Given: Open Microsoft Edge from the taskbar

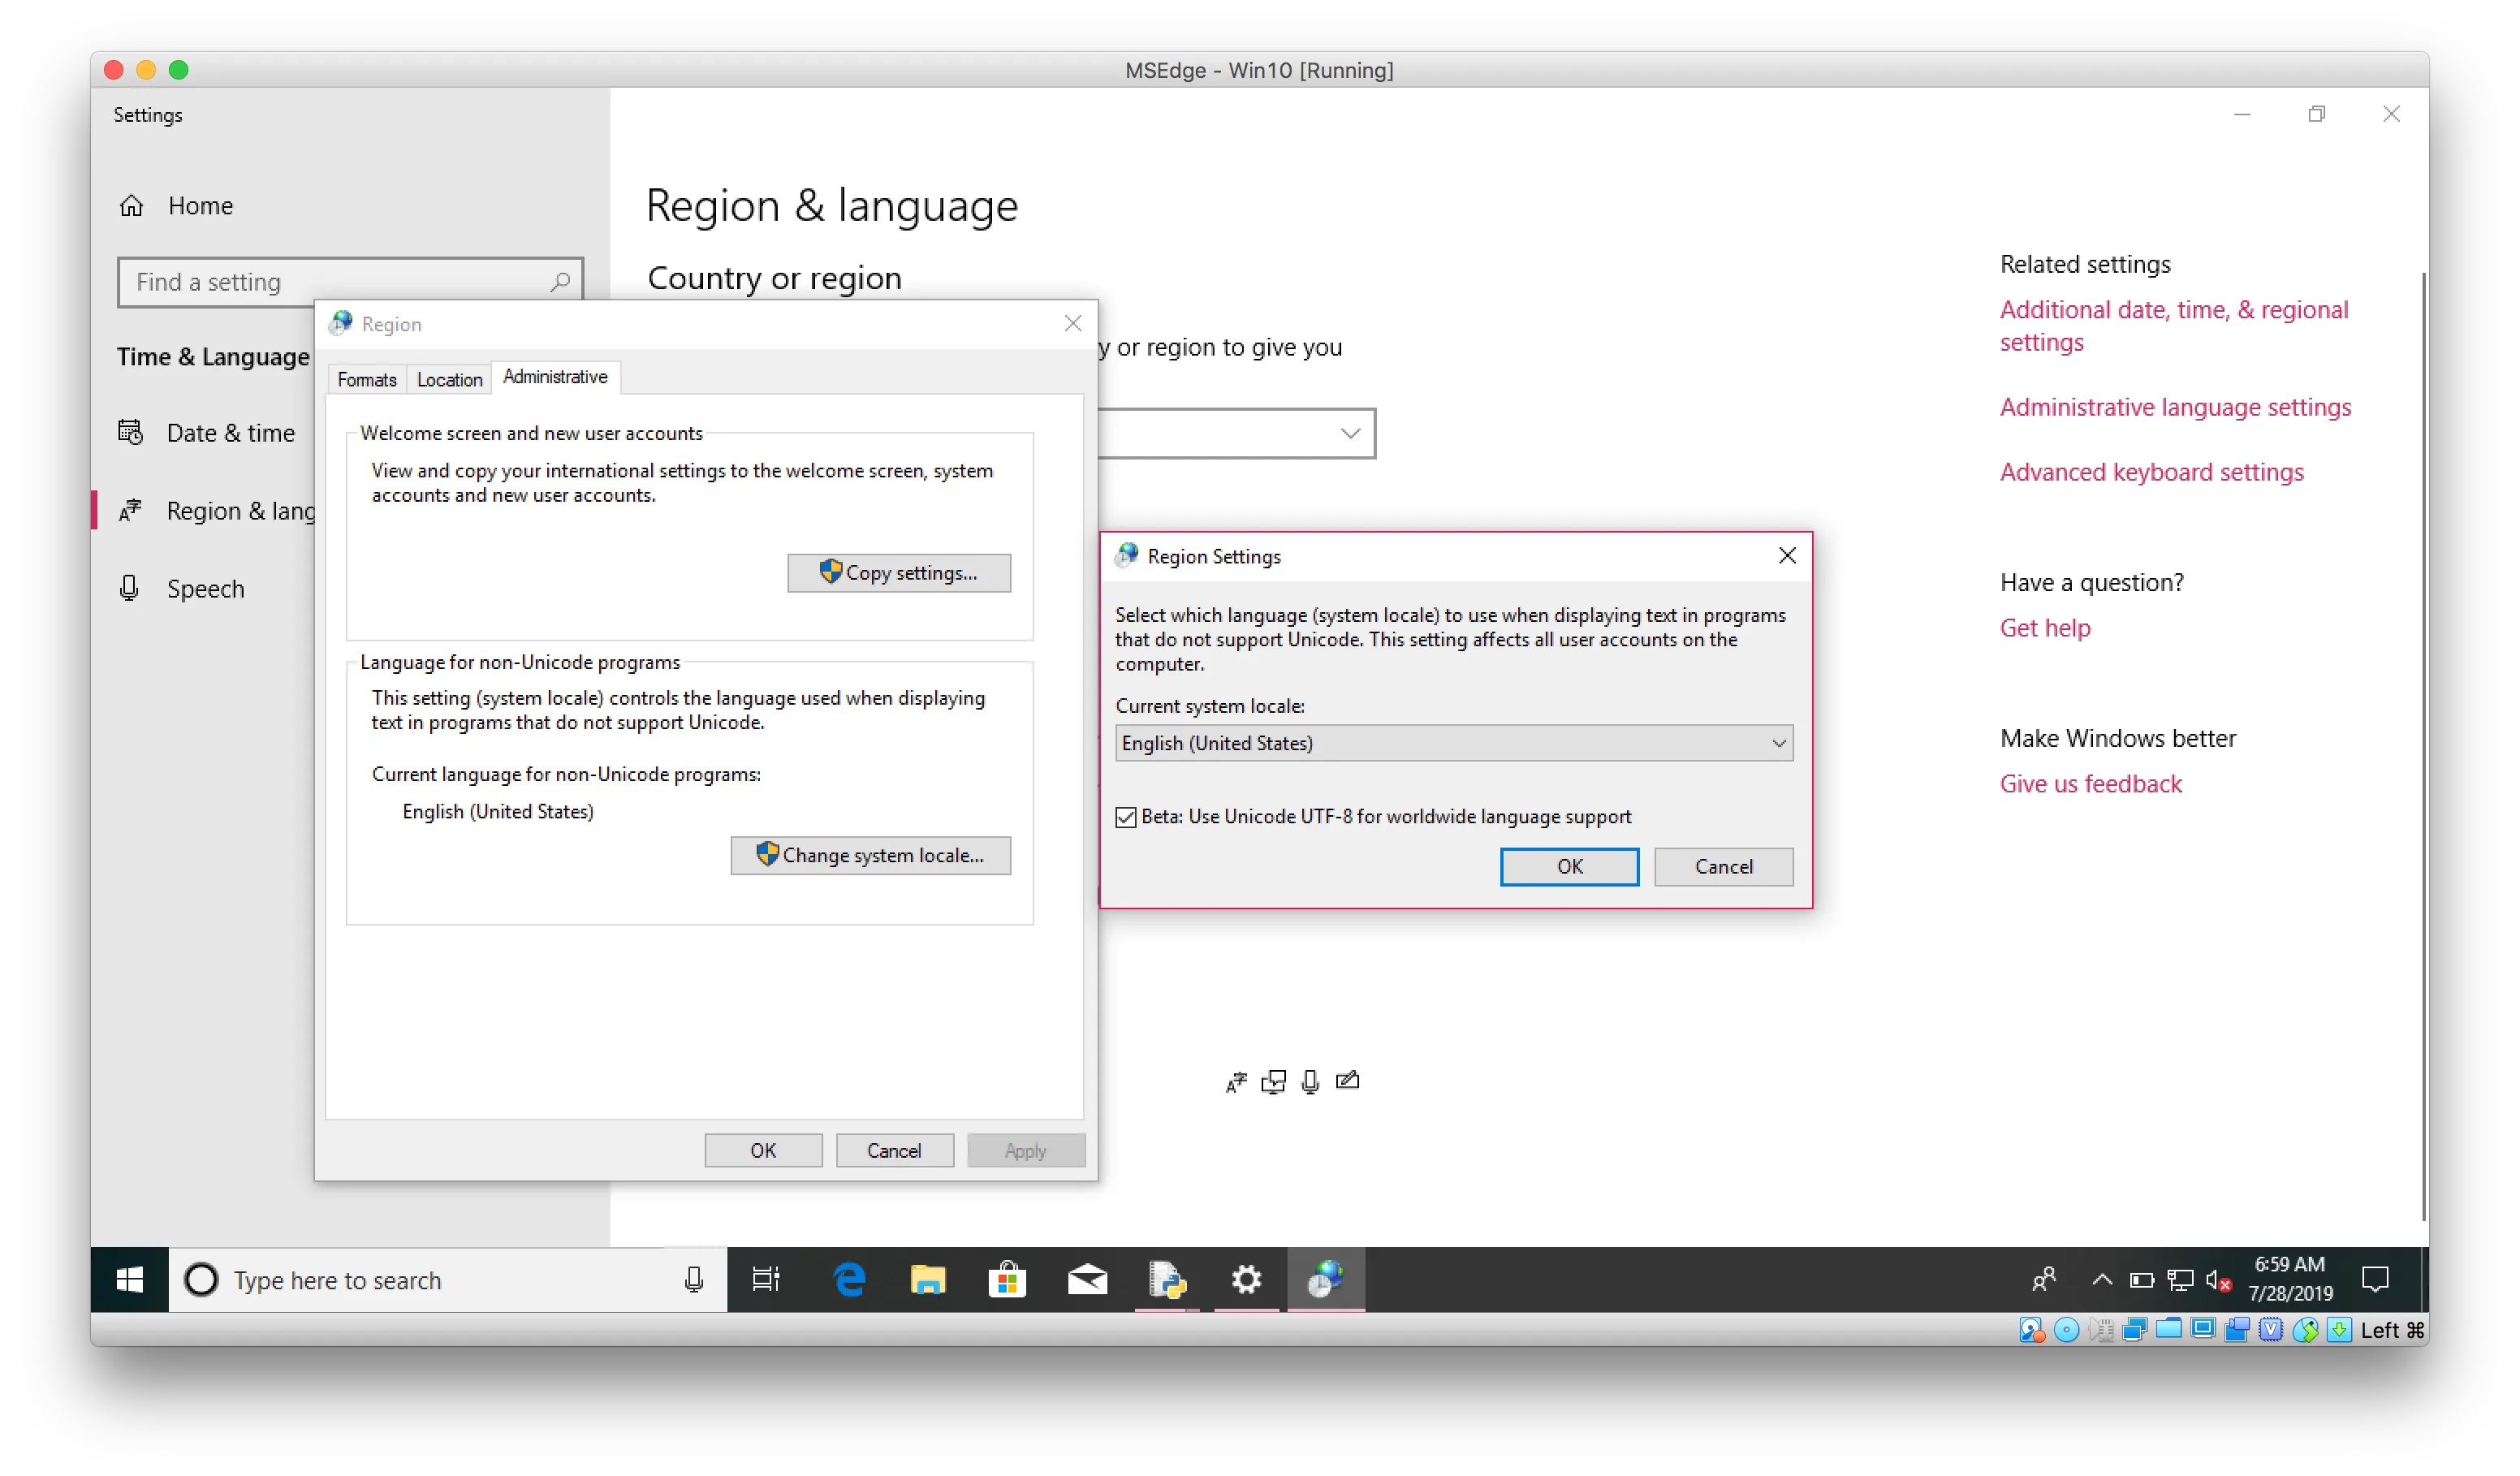Looking at the screenshot, I should 849,1280.
